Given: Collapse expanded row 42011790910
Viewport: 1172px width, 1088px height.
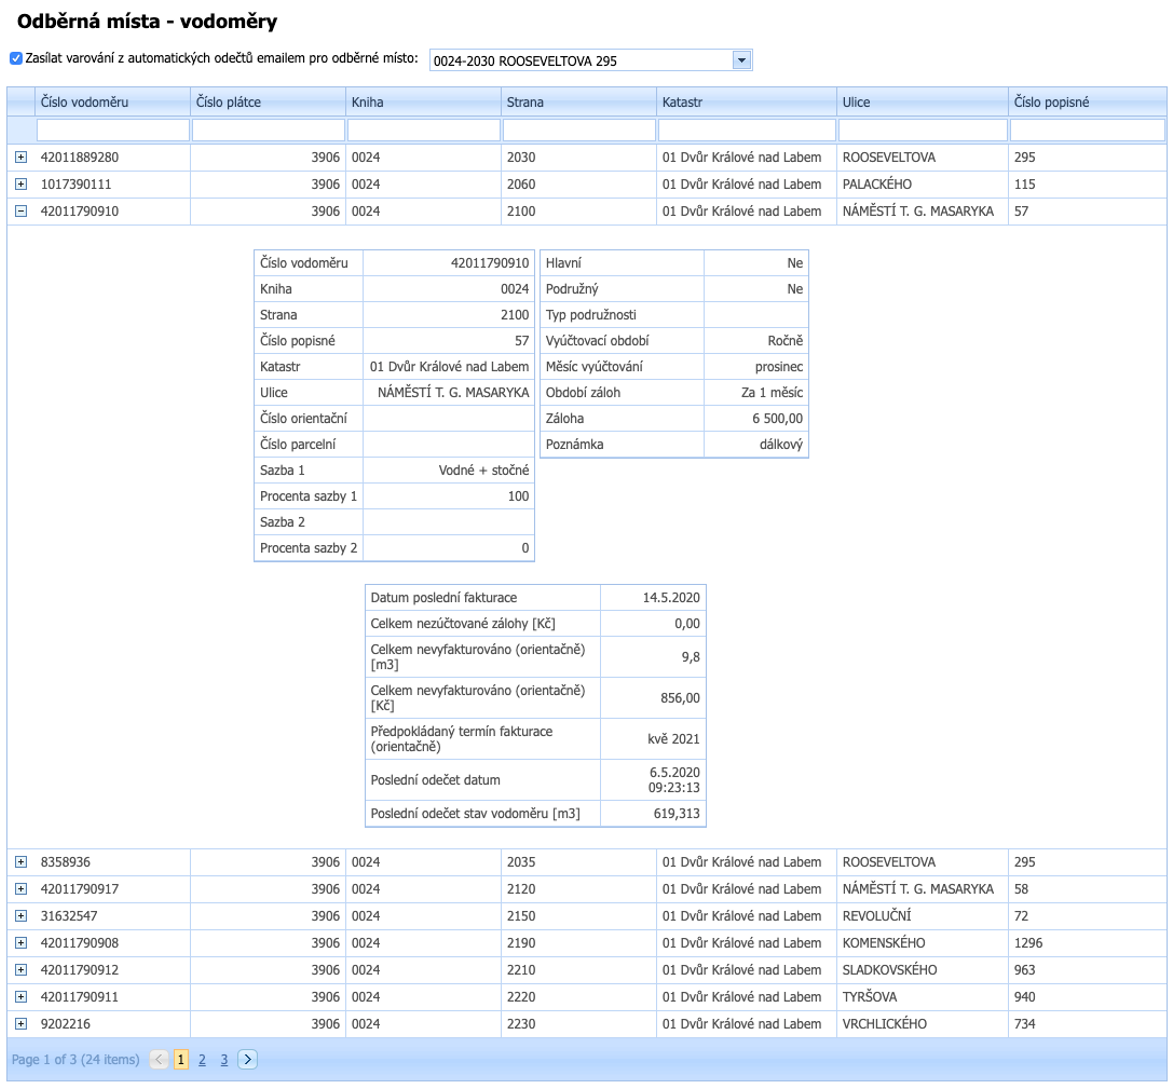Looking at the screenshot, I should click(20, 212).
